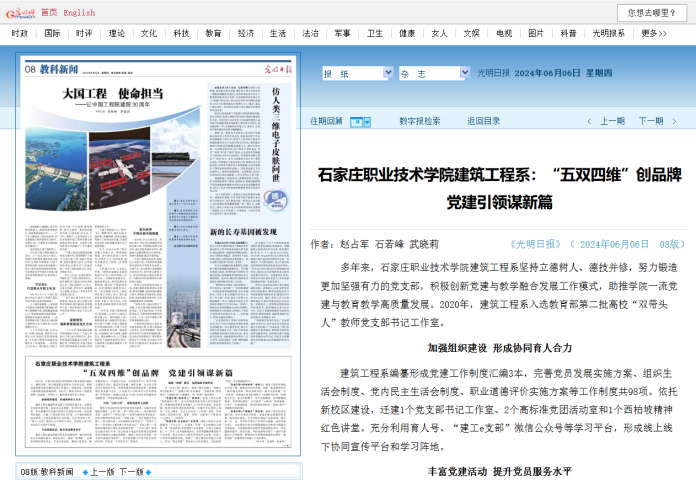
Task: Click the 返回目录 link
Action: 483,121
